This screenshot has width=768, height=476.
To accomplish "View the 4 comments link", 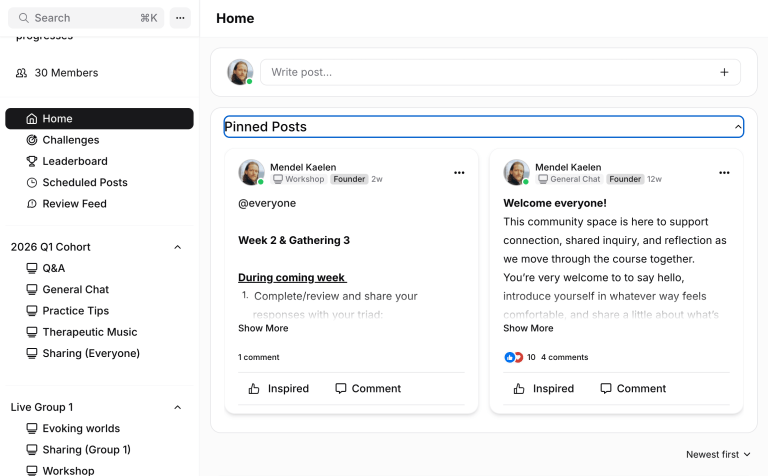I will (x=564, y=357).
